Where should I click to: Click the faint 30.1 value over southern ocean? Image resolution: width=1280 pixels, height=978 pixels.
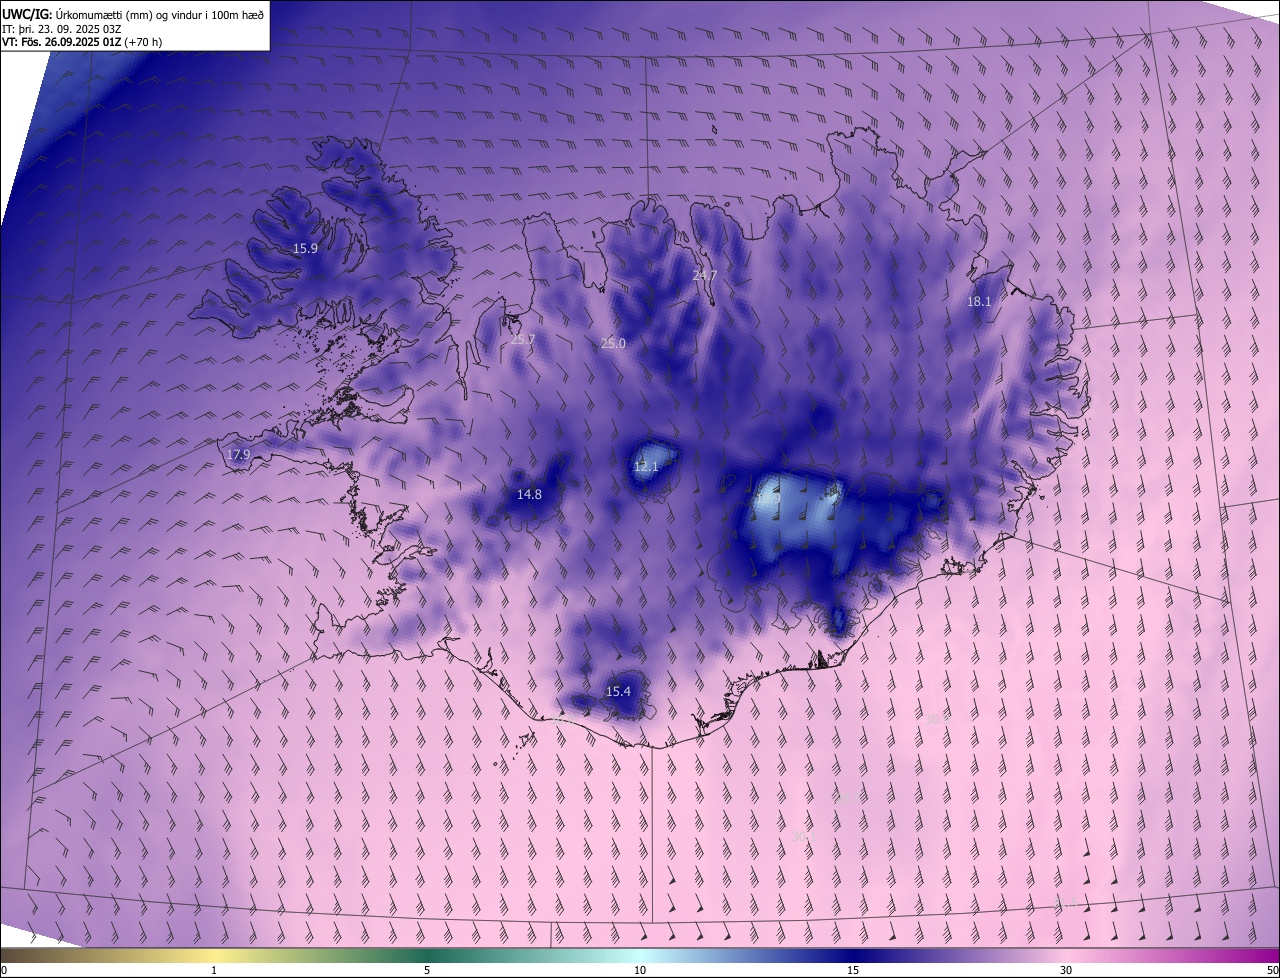(804, 836)
